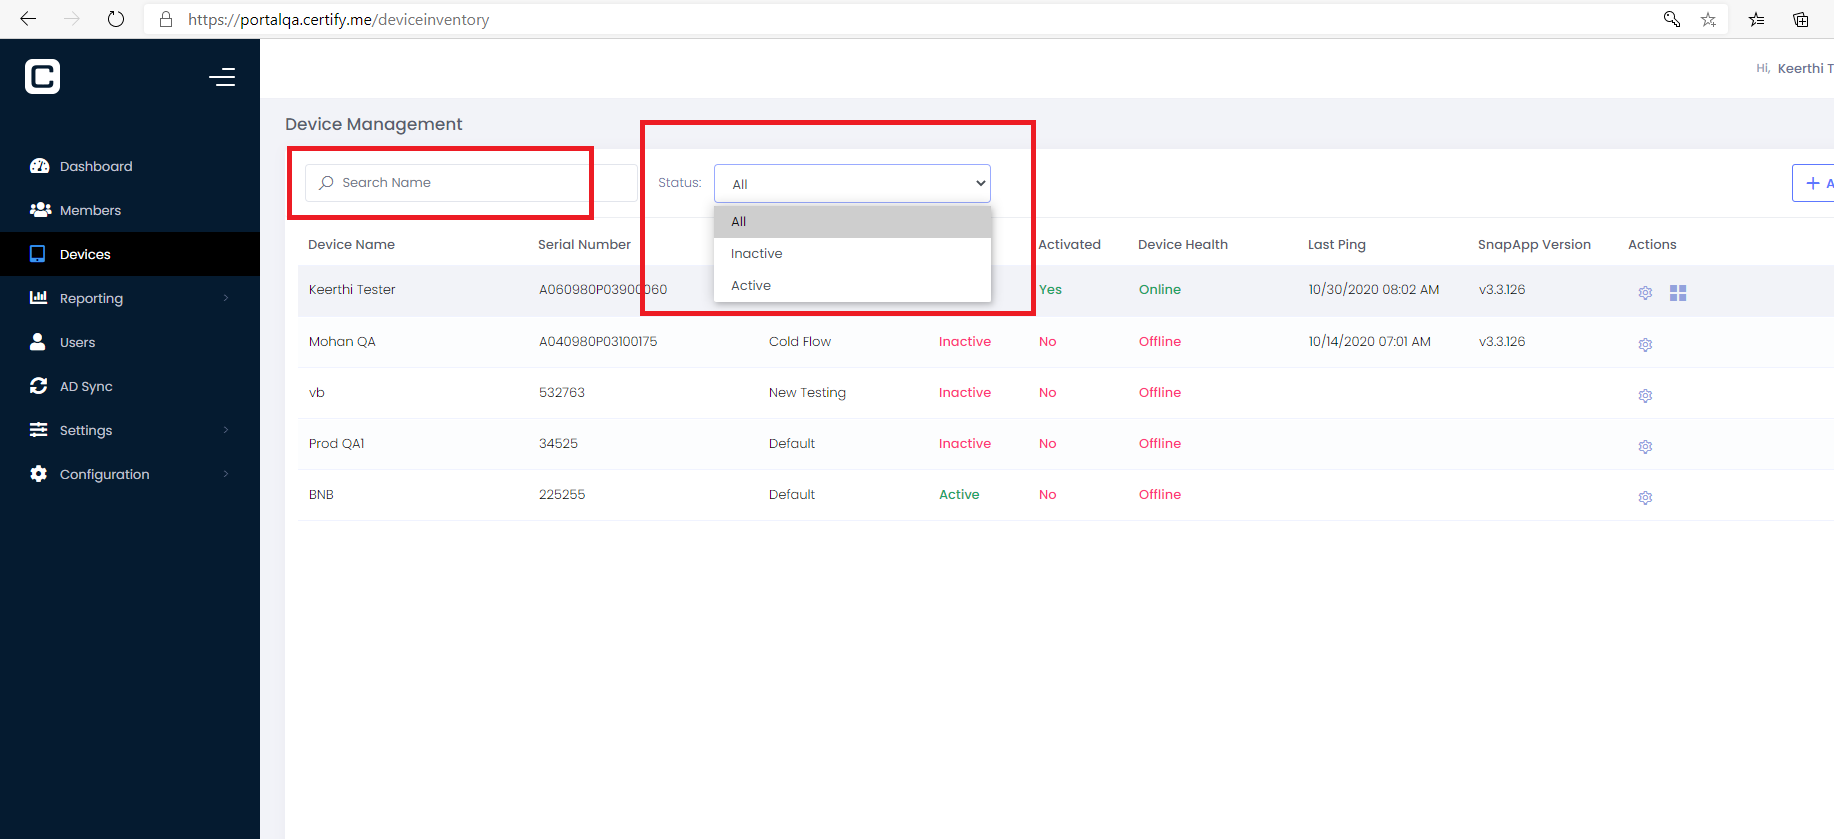Open settings gear for Keerthi Tester
Image resolution: width=1834 pixels, height=839 pixels.
(x=1645, y=293)
